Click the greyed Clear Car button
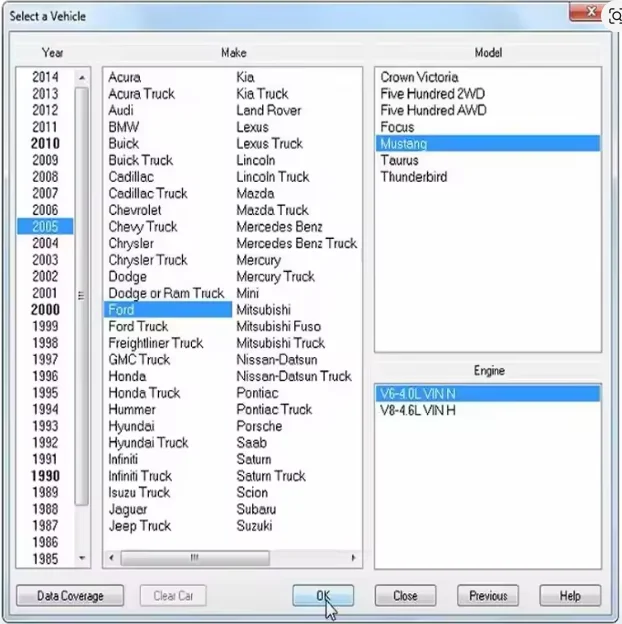The width and height of the screenshot is (622, 624). coord(173,595)
